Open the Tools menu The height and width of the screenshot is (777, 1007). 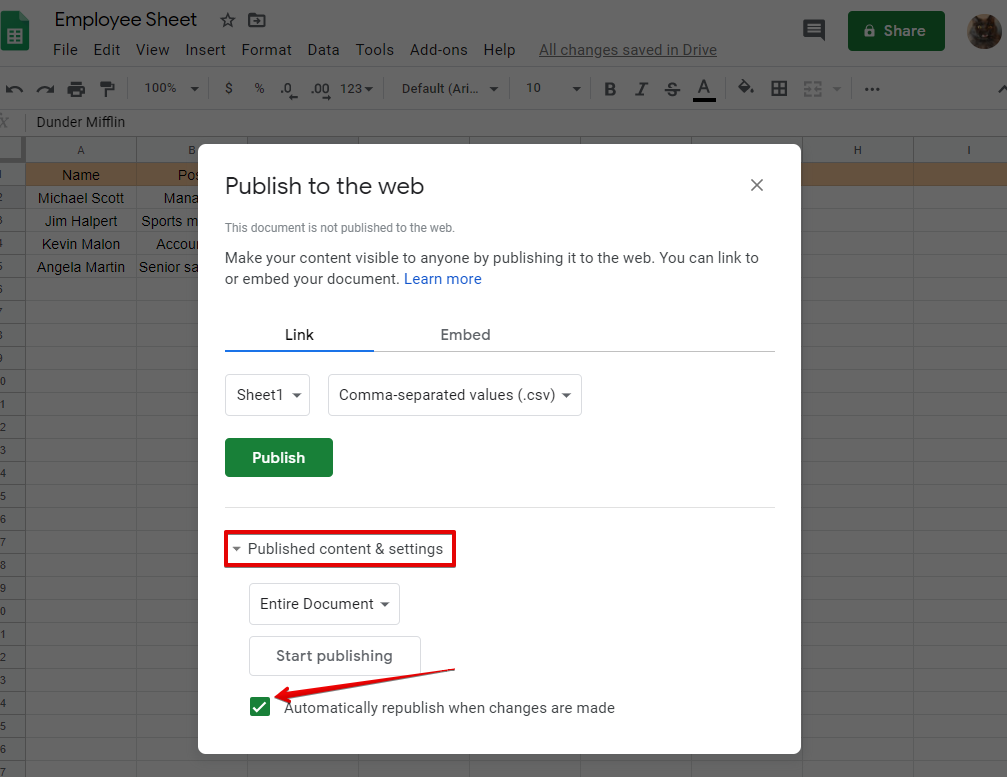374,50
